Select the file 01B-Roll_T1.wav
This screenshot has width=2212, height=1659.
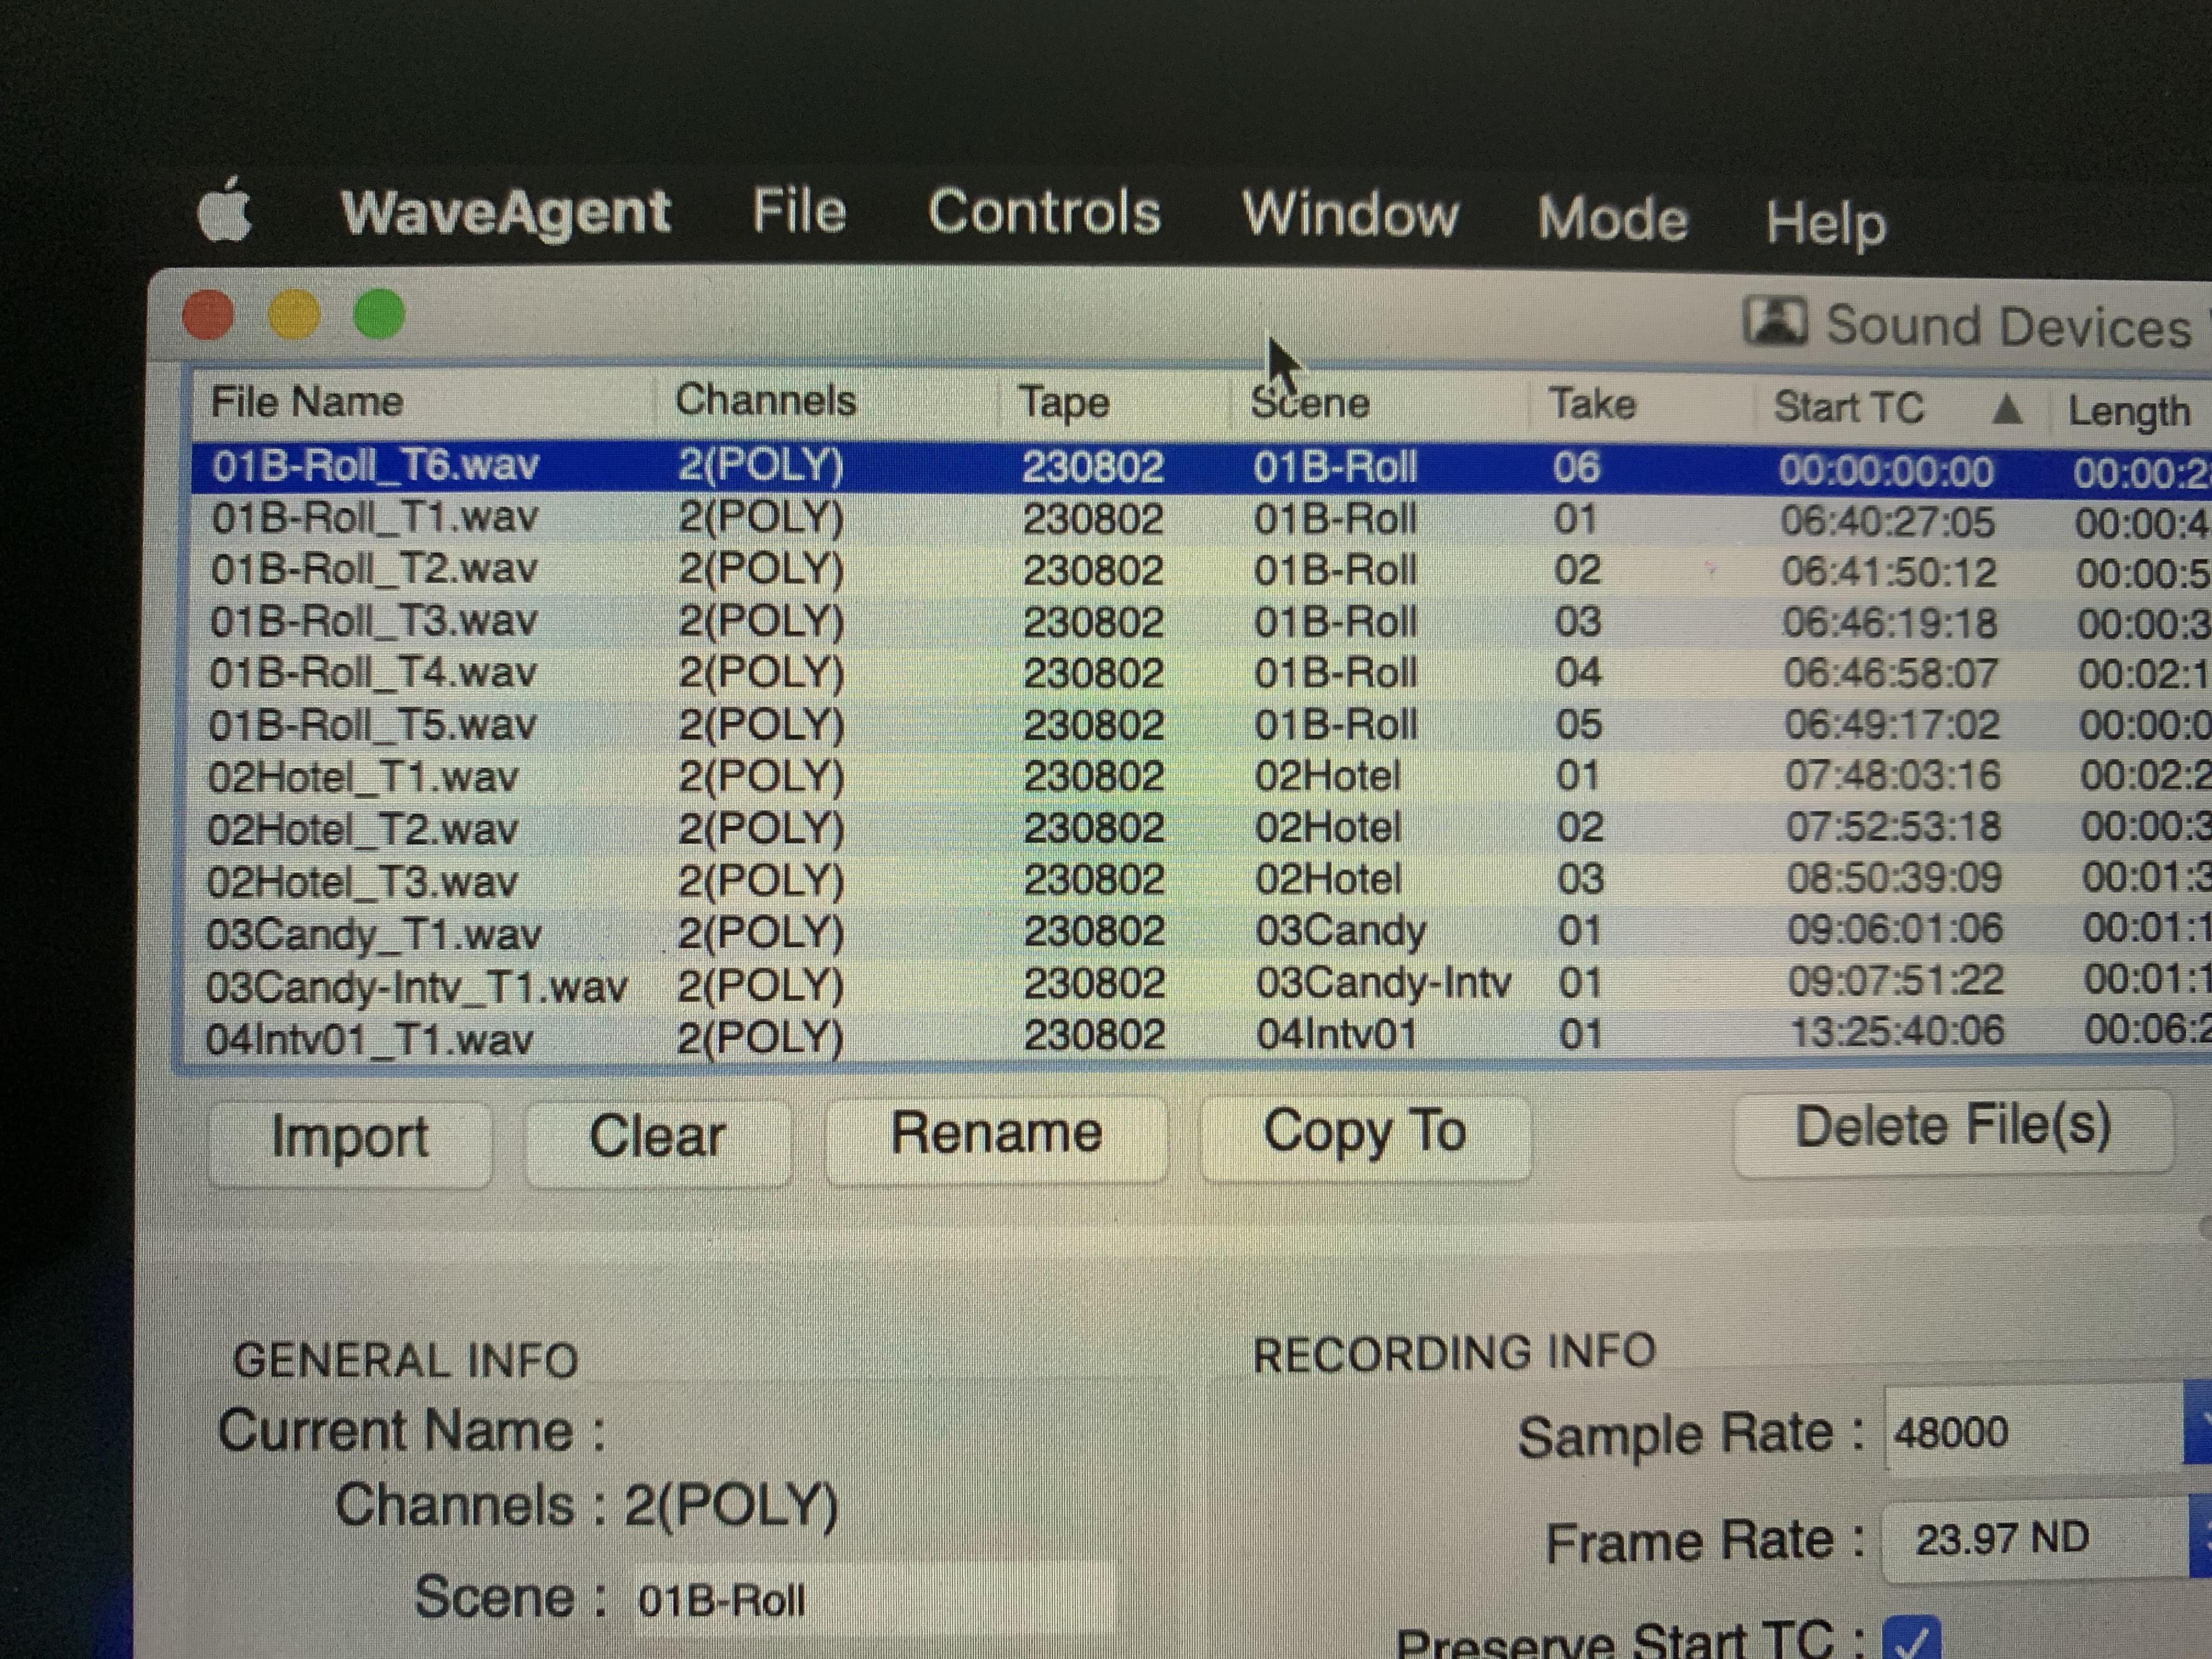[375, 518]
